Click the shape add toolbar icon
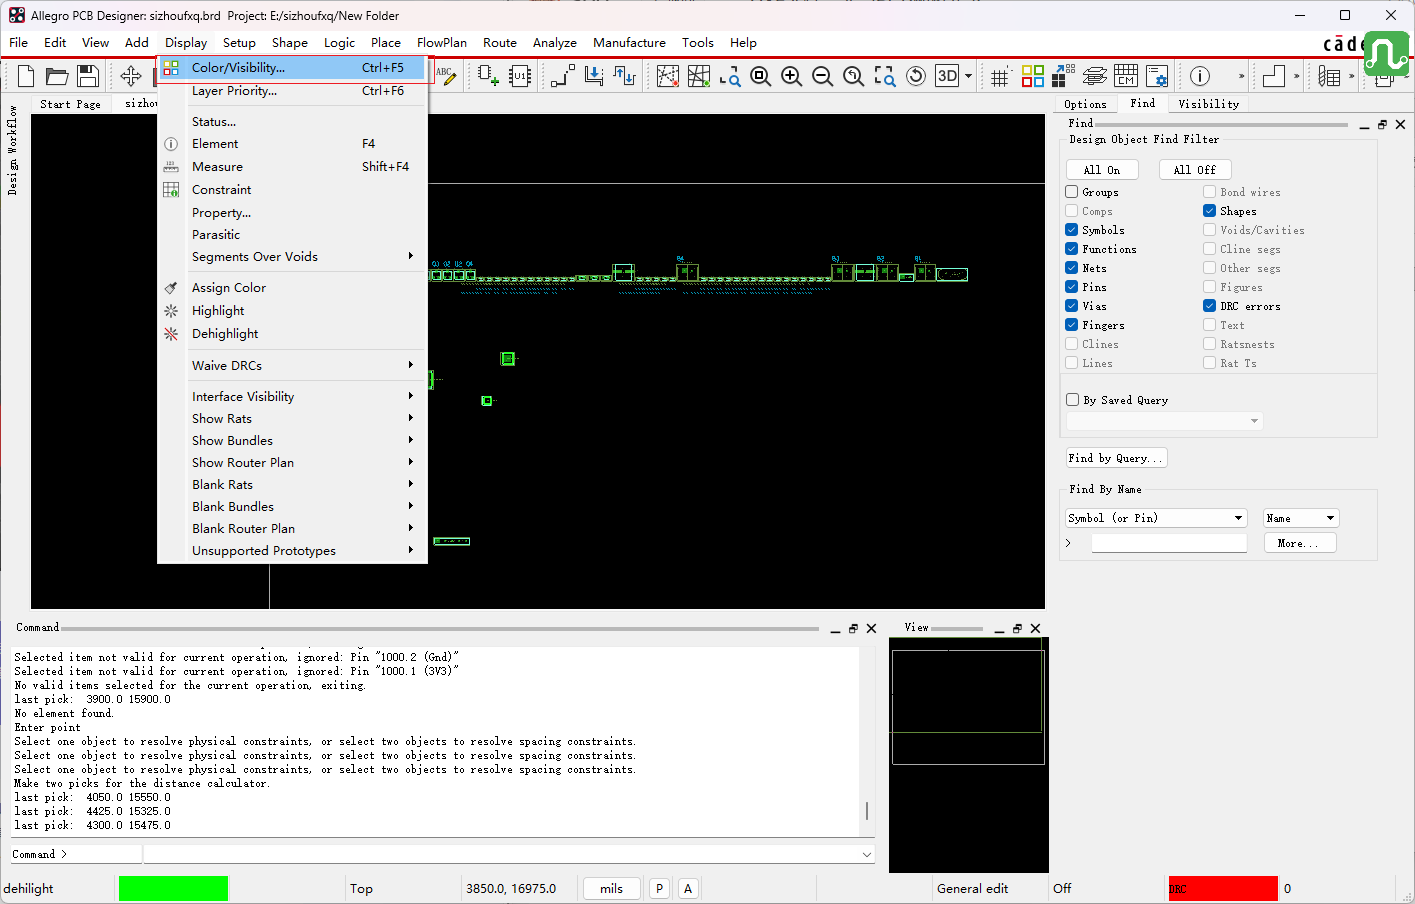Screen dimensions: 1415x904 click(x=1274, y=76)
